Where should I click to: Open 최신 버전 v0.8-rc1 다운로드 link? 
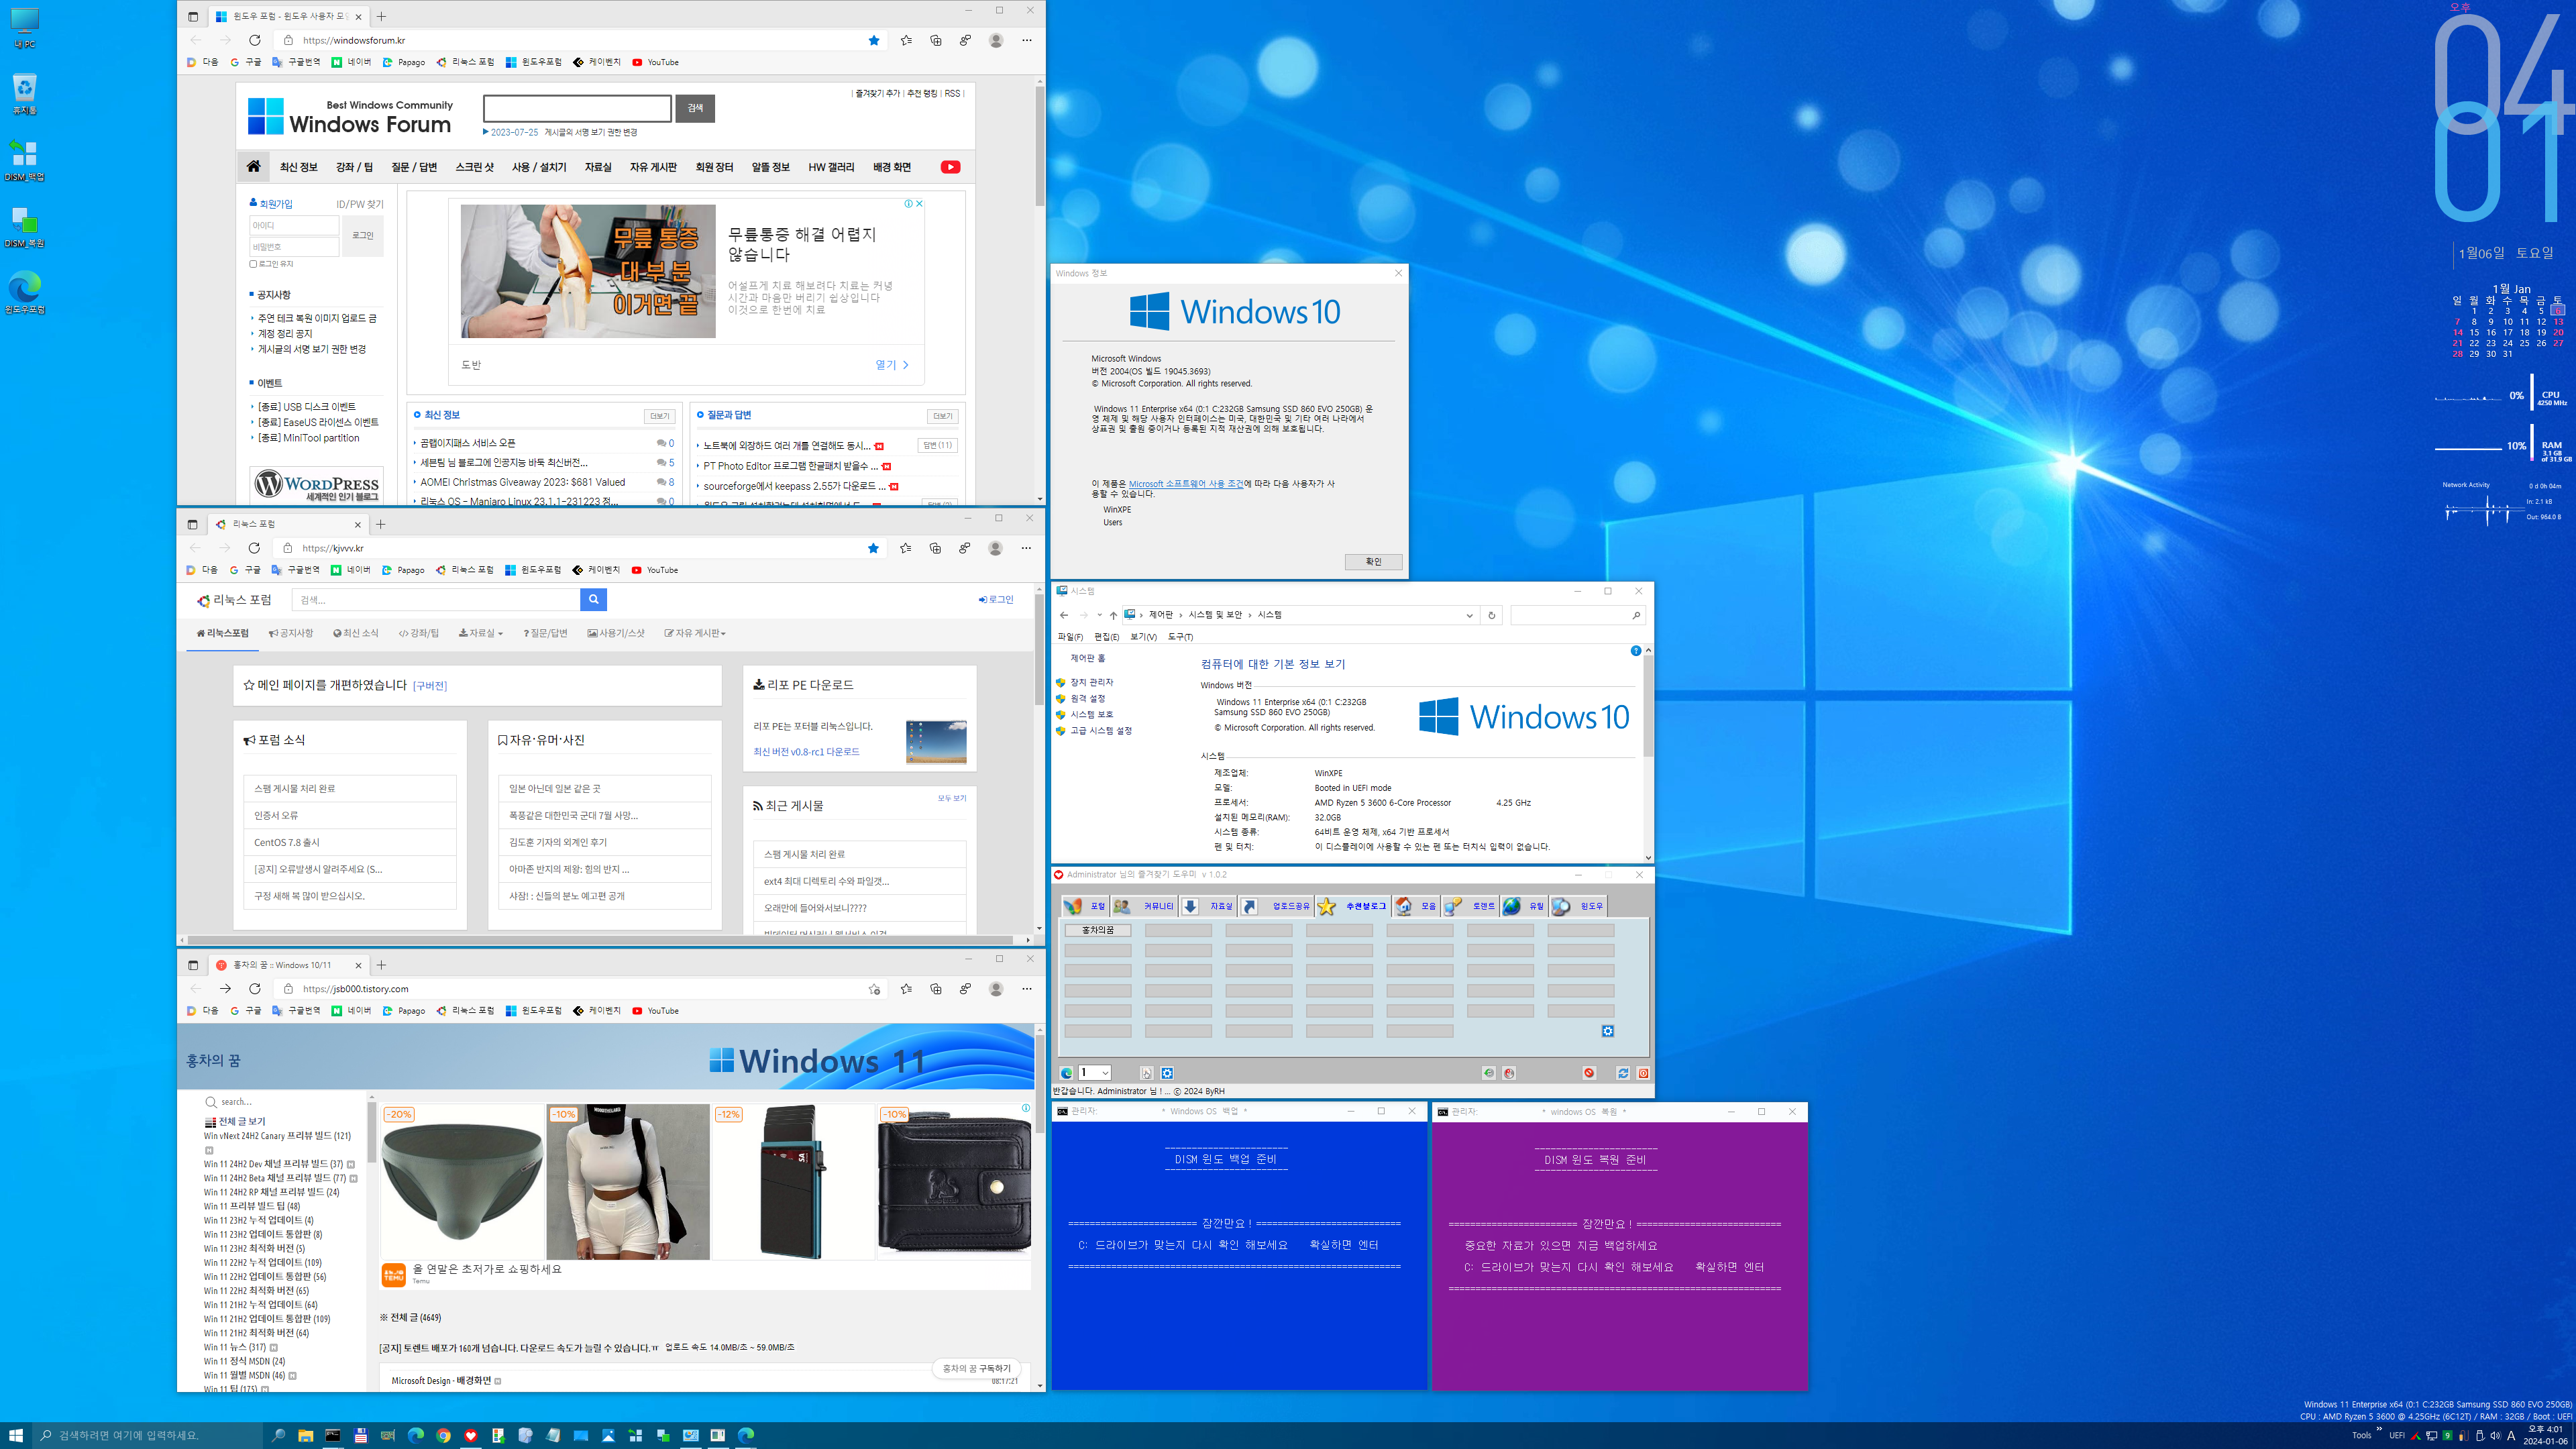point(806,752)
